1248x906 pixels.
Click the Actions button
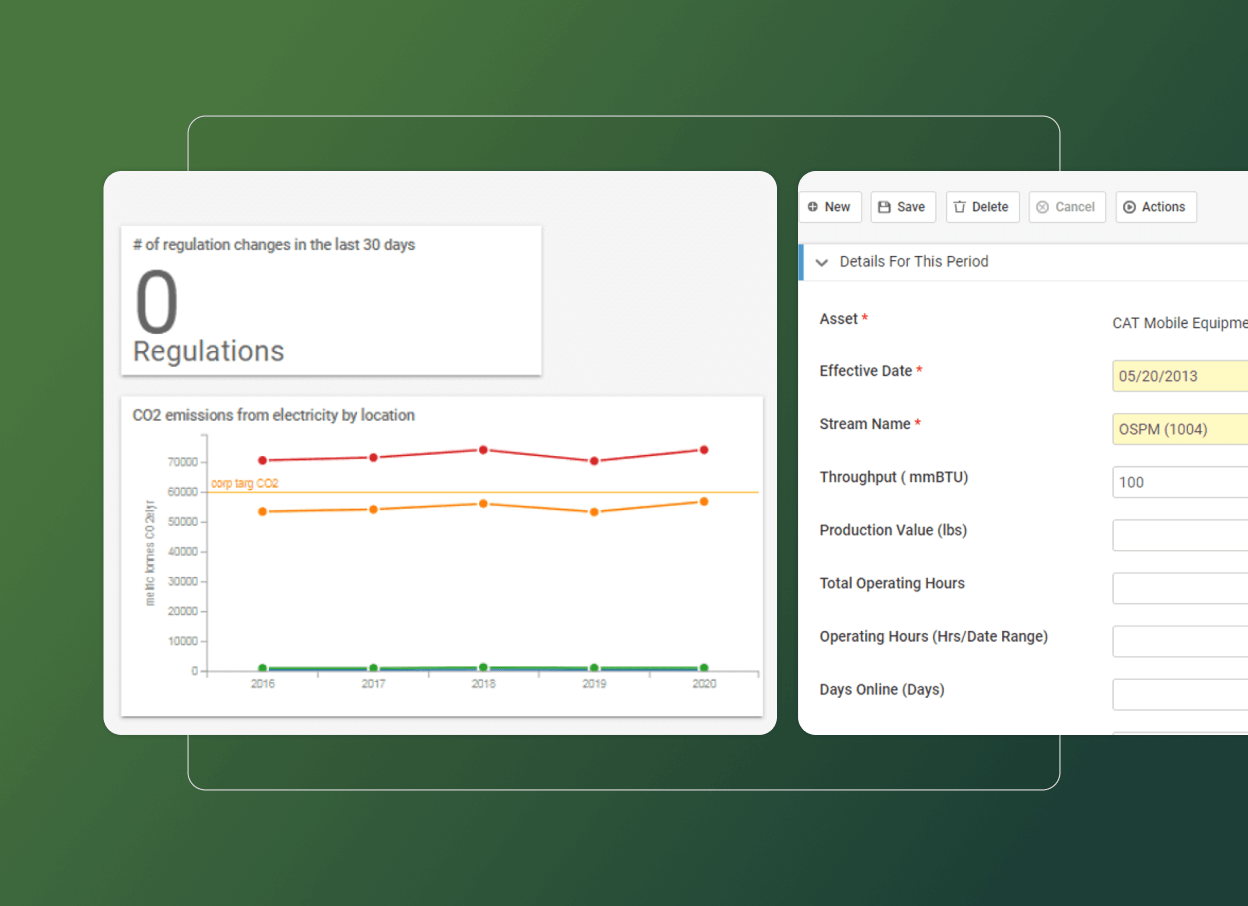(x=1156, y=207)
